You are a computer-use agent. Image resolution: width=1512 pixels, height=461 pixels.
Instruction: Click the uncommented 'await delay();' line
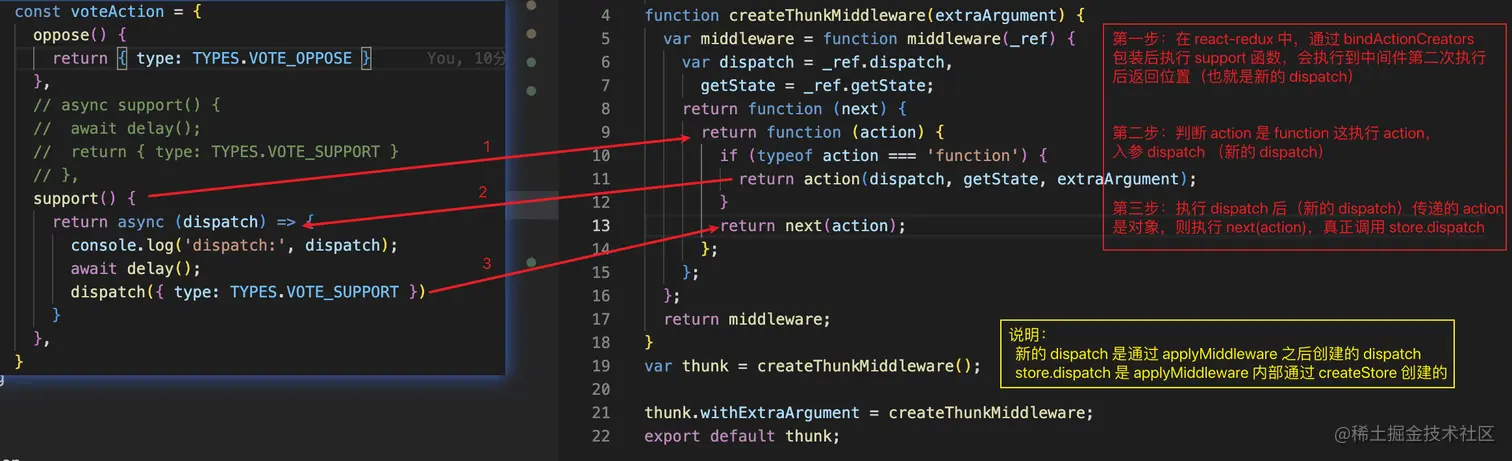point(136,268)
